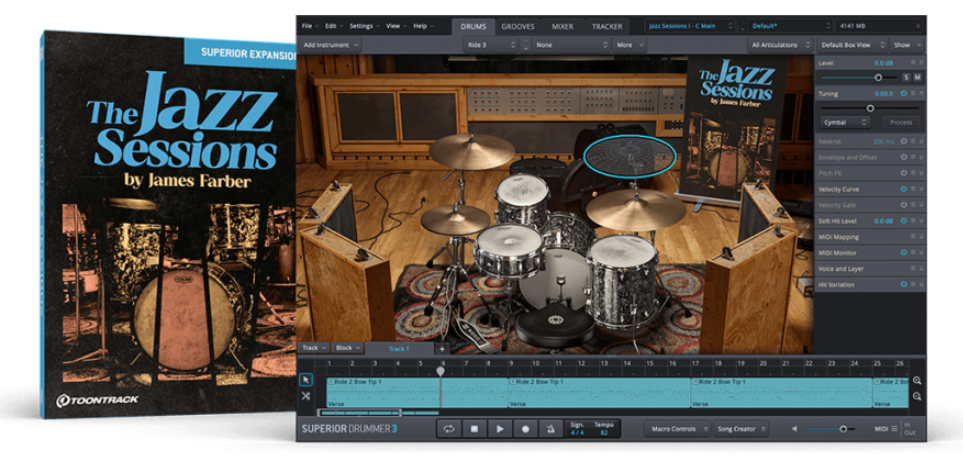Open Reverse section menu icon
The width and height of the screenshot is (963, 466).
pyautogui.click(x=913, y=141)
